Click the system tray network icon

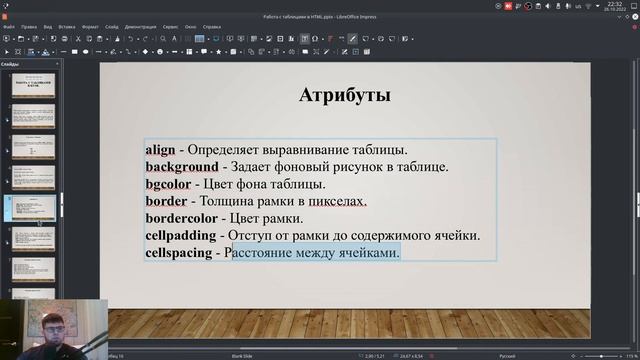coord(588,6)
